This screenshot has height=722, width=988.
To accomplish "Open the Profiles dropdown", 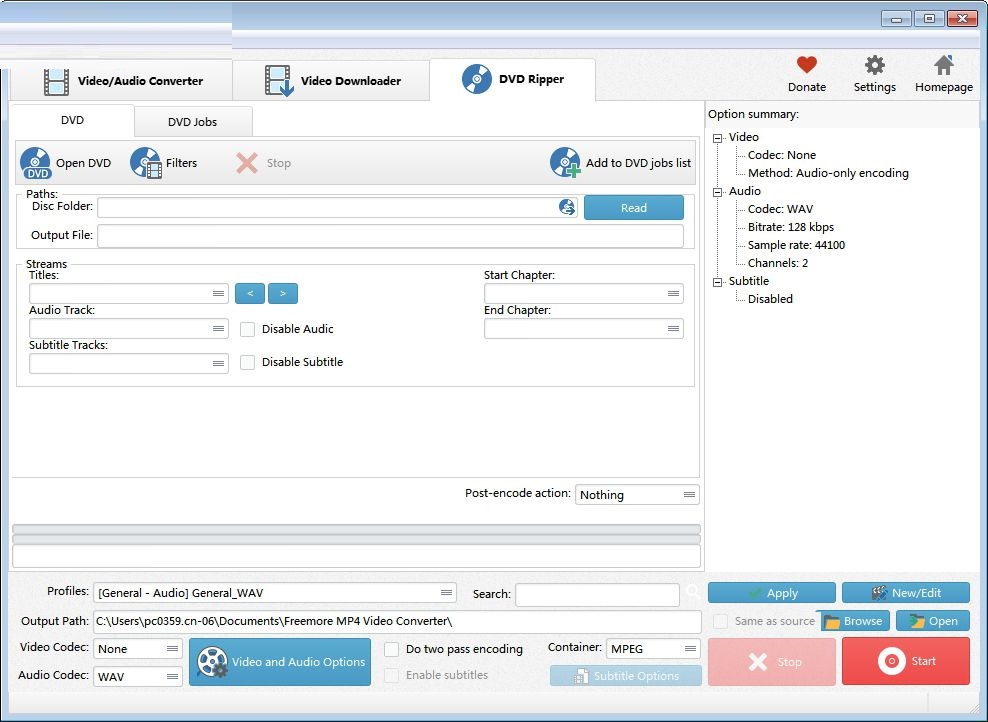I will 275,592.
